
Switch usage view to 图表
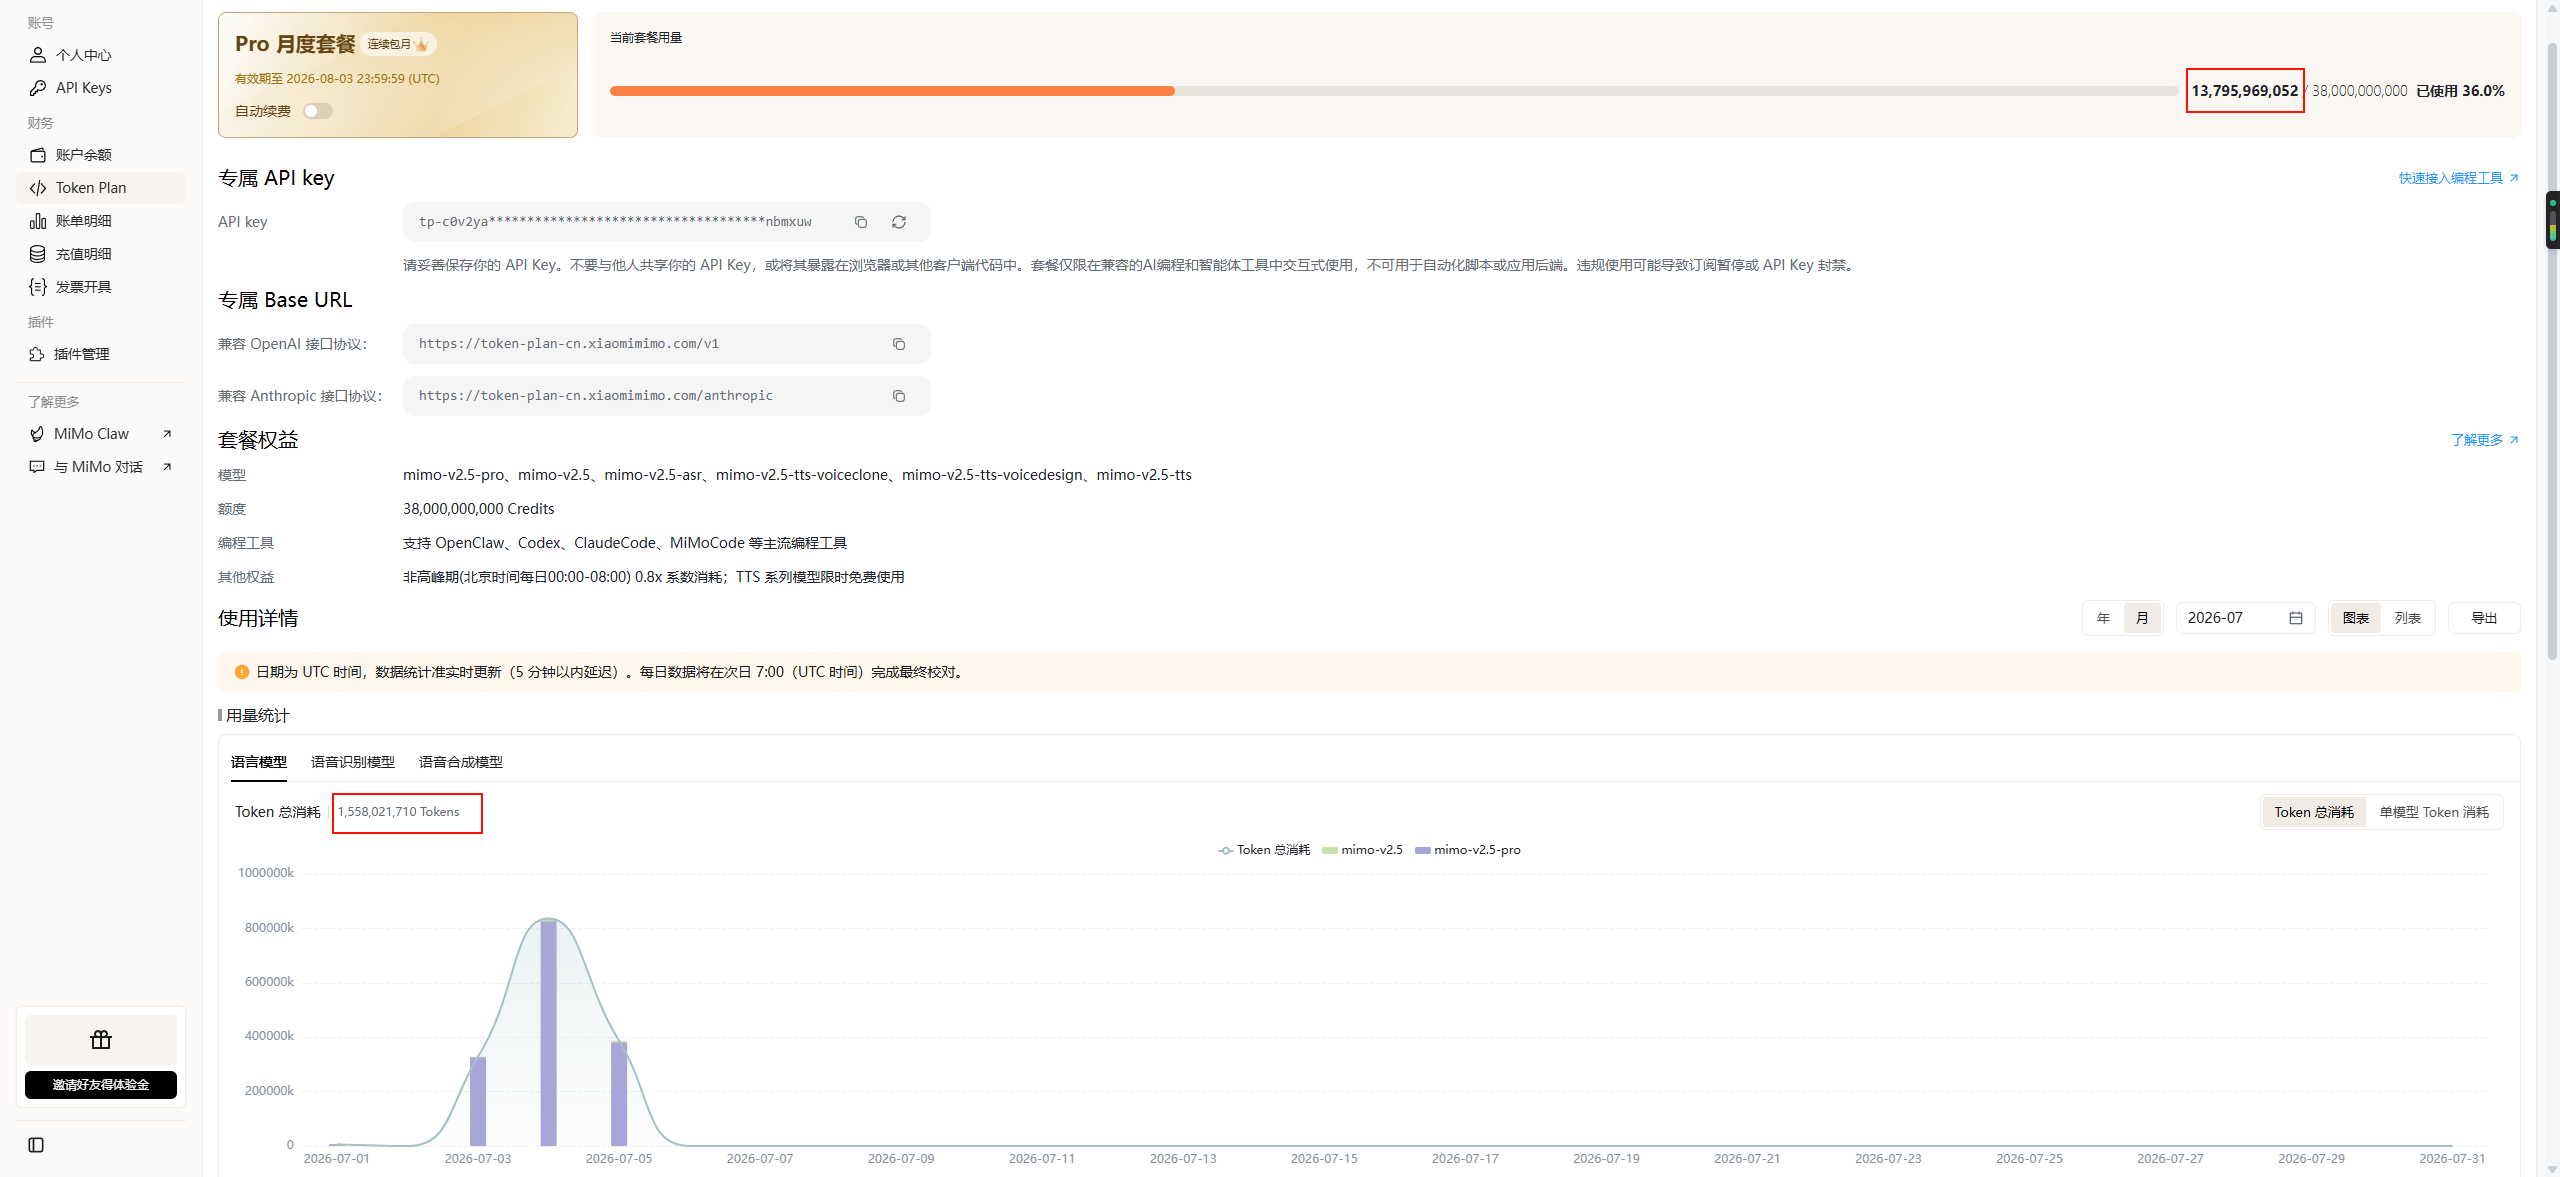(x=2356, y=618)
